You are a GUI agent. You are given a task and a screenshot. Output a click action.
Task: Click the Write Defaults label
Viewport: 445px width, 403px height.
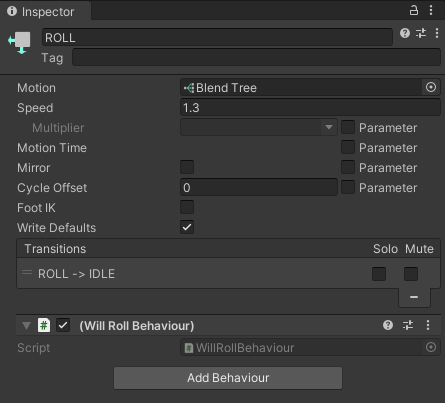(57, 228)
